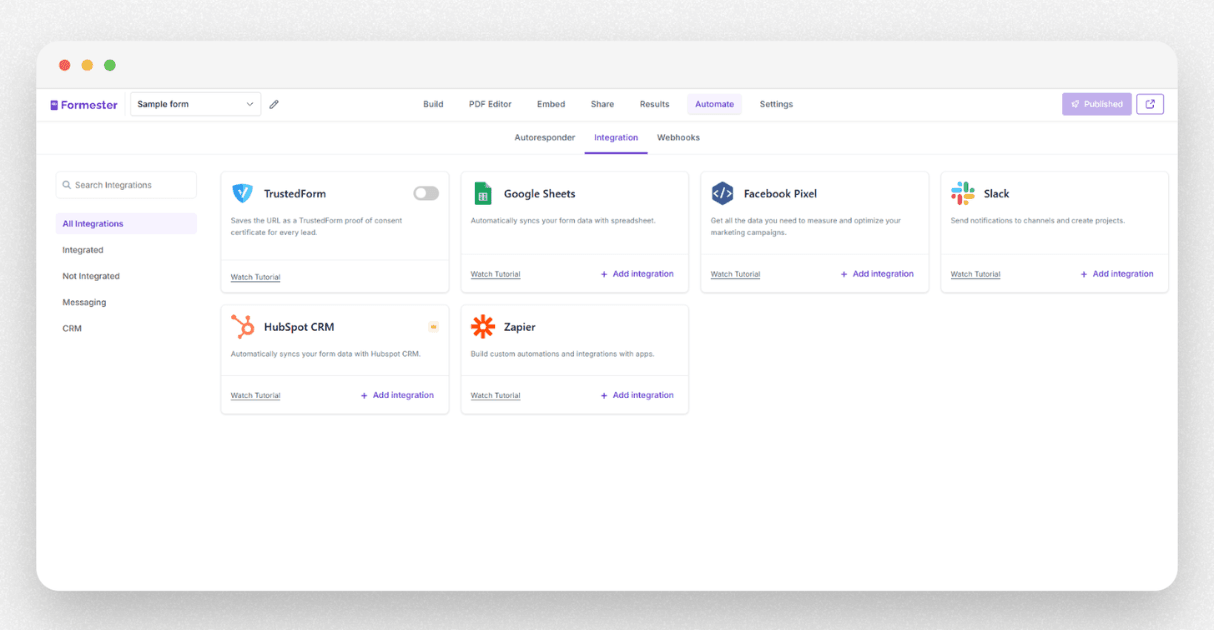Screen dimensions: 1214x630
Task: Click the HubSpot CRM card title
Action: pyautogui.click(x=299, y=327)
